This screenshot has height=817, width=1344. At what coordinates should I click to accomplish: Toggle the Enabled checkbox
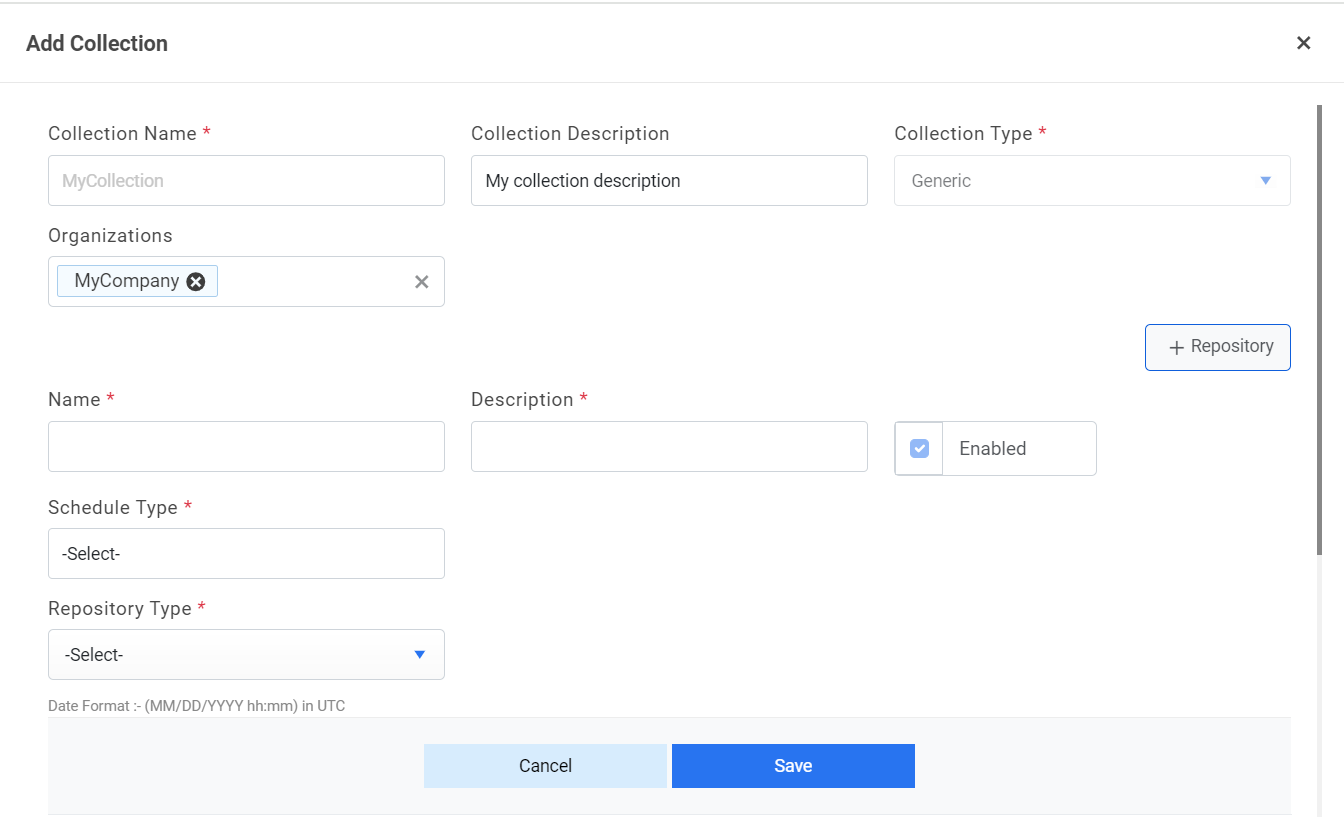click(x=920, y=449)
